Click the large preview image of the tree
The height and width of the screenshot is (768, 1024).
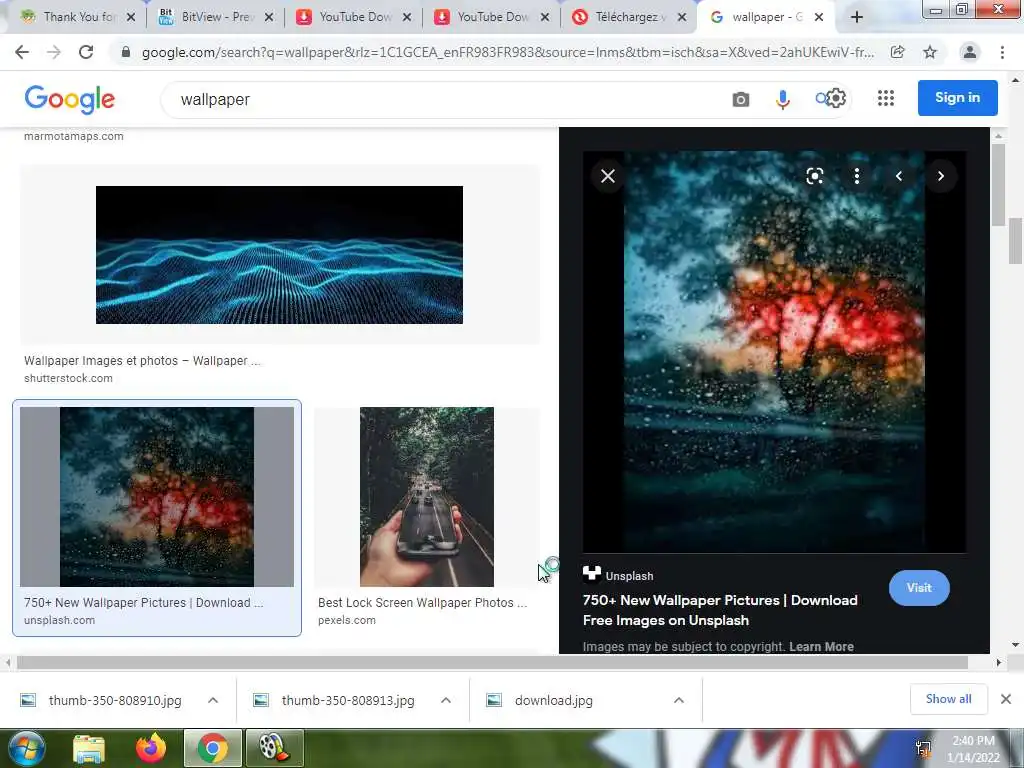(x=774, y=351)
